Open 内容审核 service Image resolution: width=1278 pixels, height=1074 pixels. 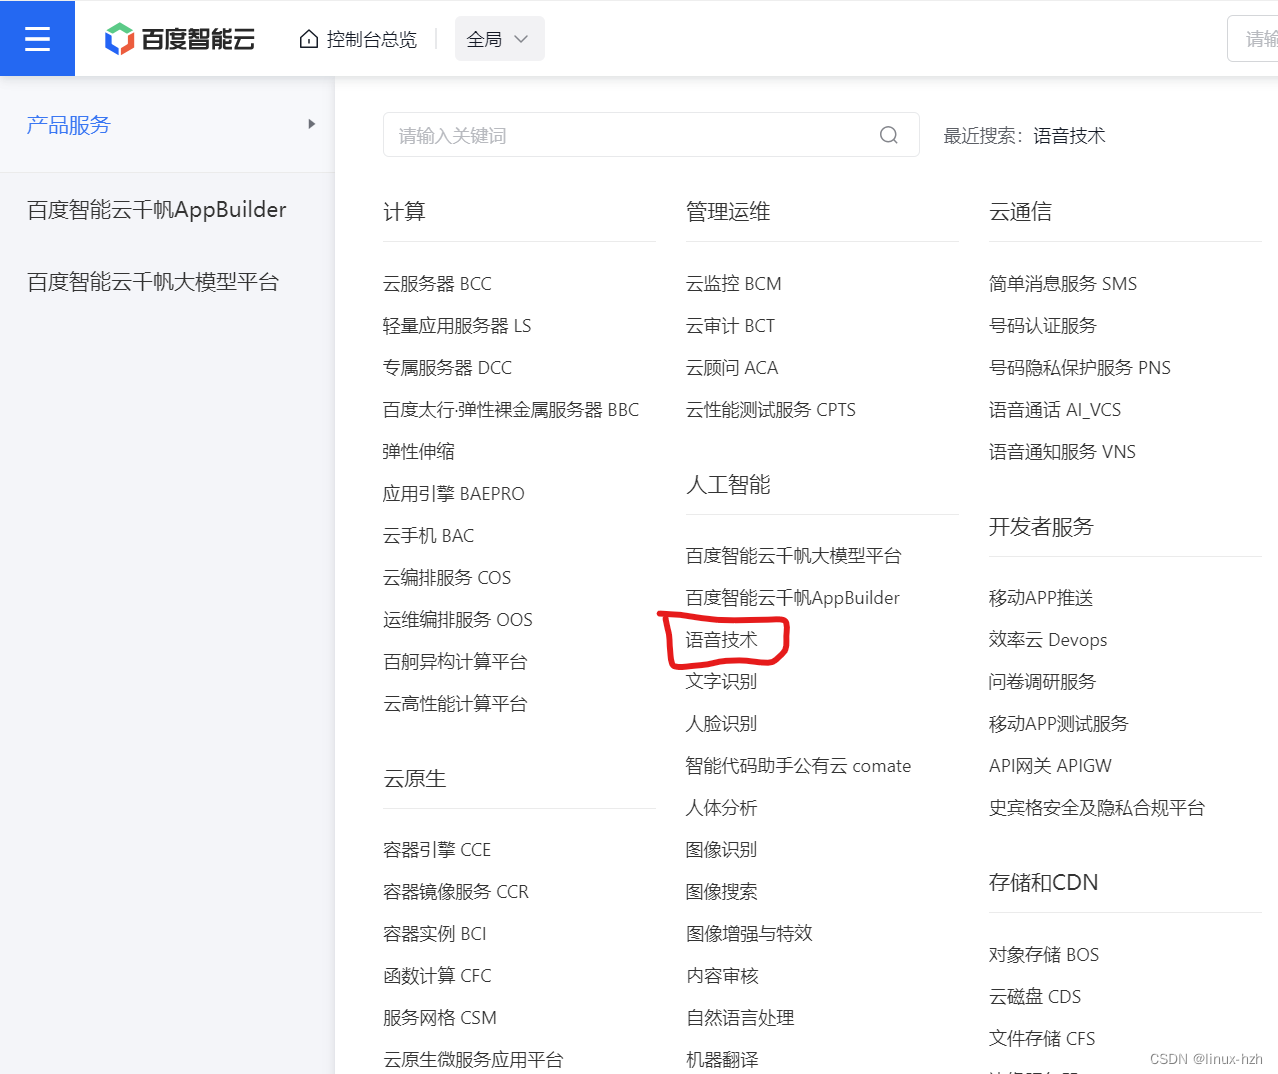tap(722, 976)
